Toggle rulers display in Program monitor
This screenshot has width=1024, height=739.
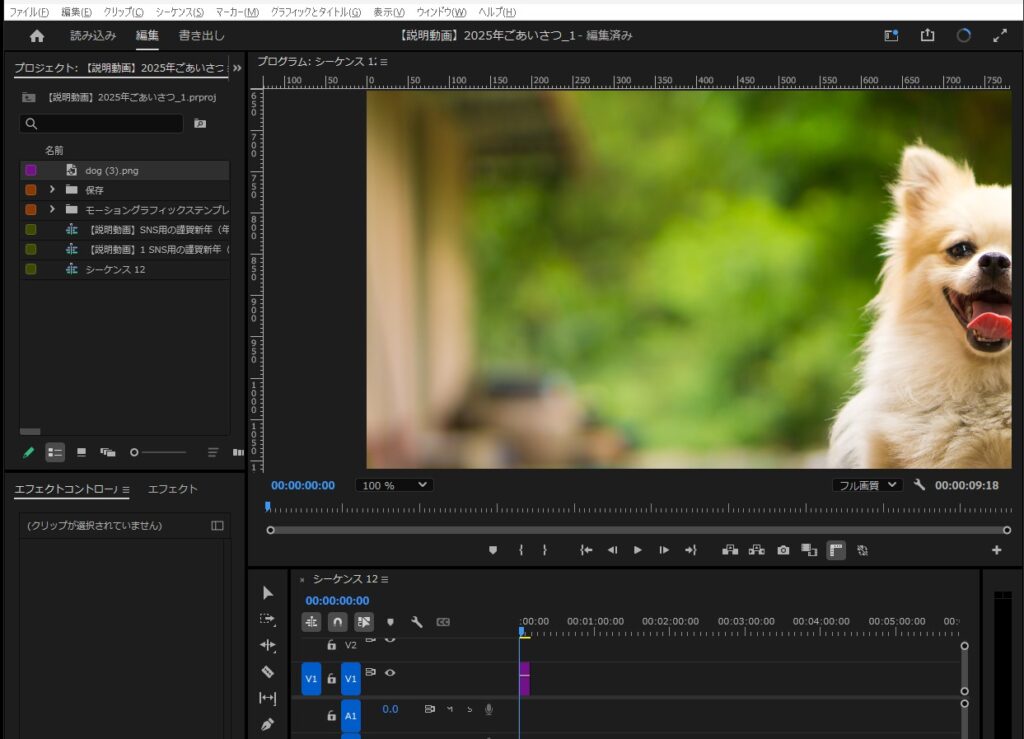pyautogui.click(x=836, y=550)
